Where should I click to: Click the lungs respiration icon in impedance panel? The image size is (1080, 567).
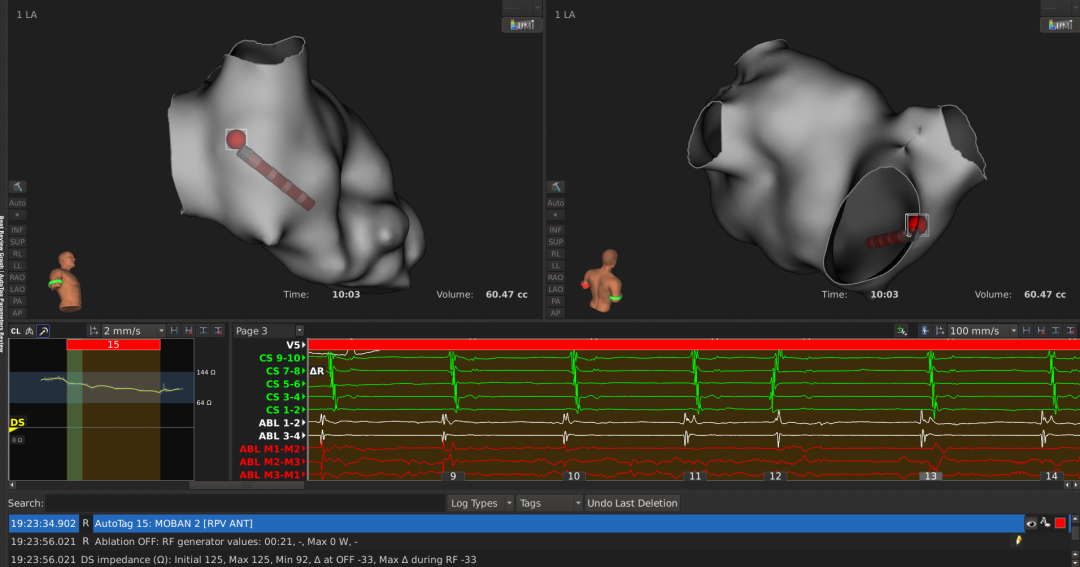(x=30, y=331)
